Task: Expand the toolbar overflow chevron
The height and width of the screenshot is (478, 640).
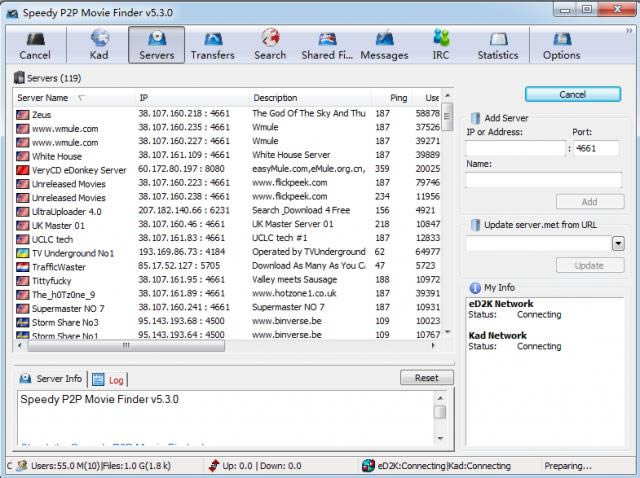Action: pyautogui.click(x=629, y=31)
